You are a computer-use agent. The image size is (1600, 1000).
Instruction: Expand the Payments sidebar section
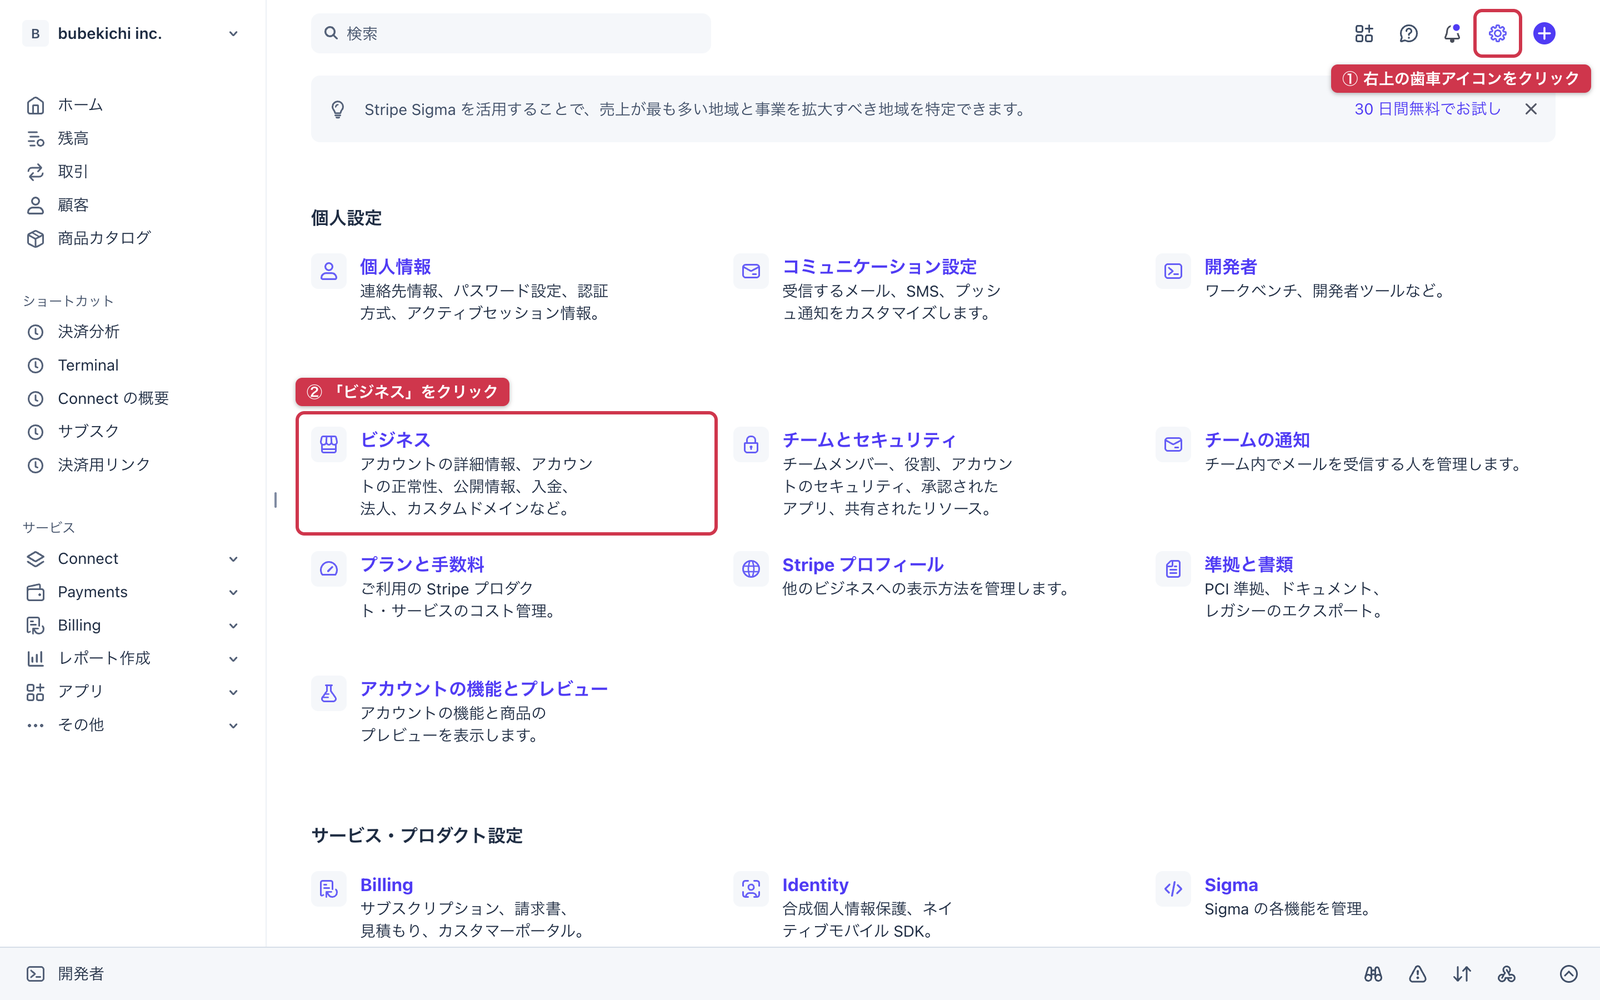click(x=233, y=592)
